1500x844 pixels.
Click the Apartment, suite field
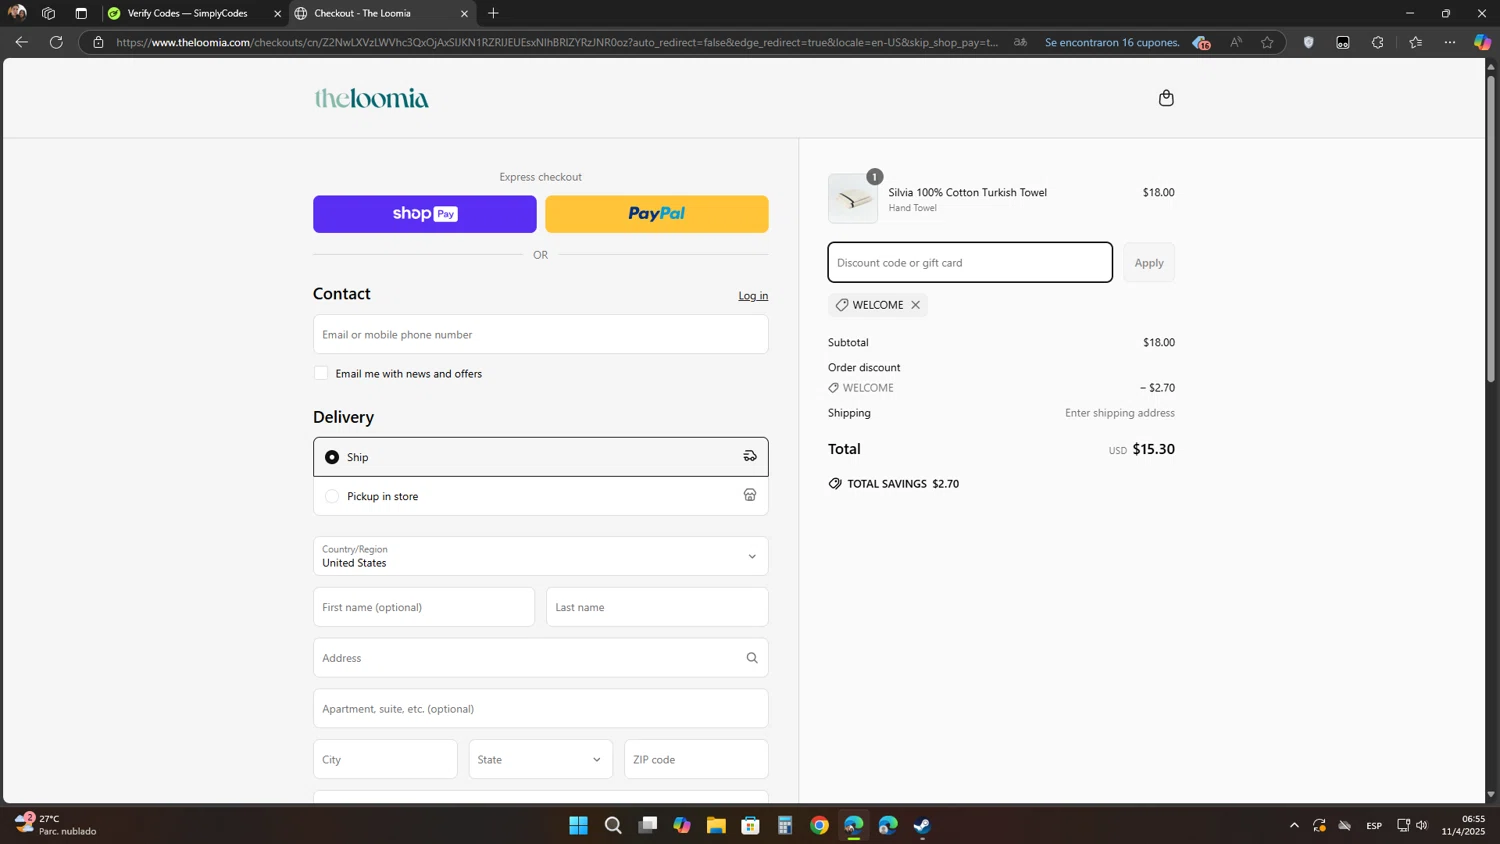(540, 709)
